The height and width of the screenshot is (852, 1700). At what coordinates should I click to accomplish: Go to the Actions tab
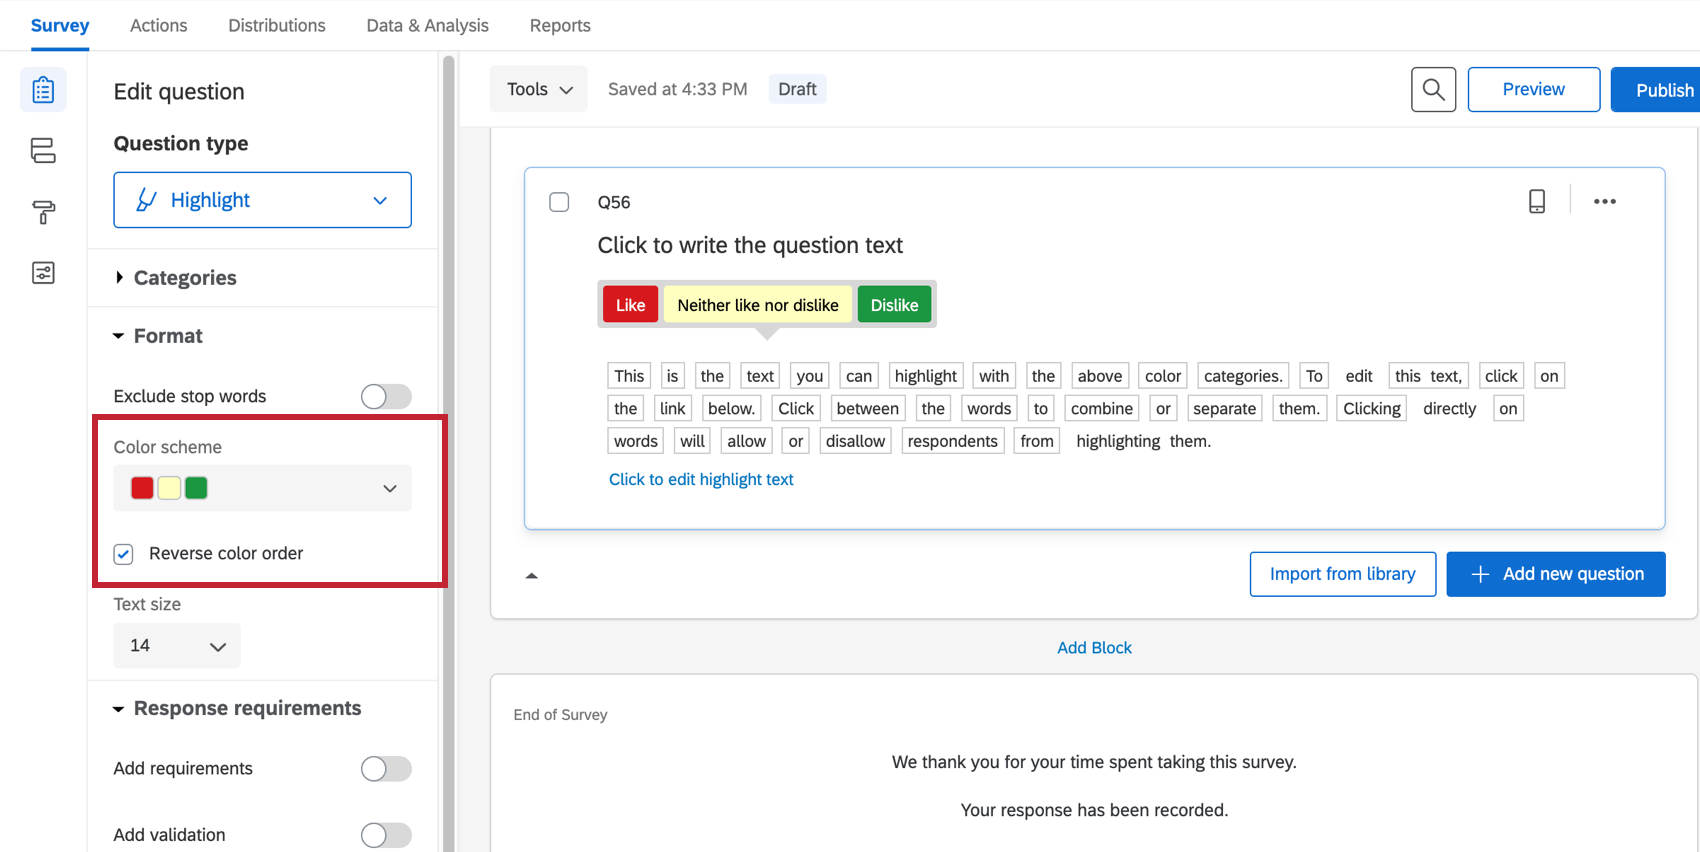(158, 25)
